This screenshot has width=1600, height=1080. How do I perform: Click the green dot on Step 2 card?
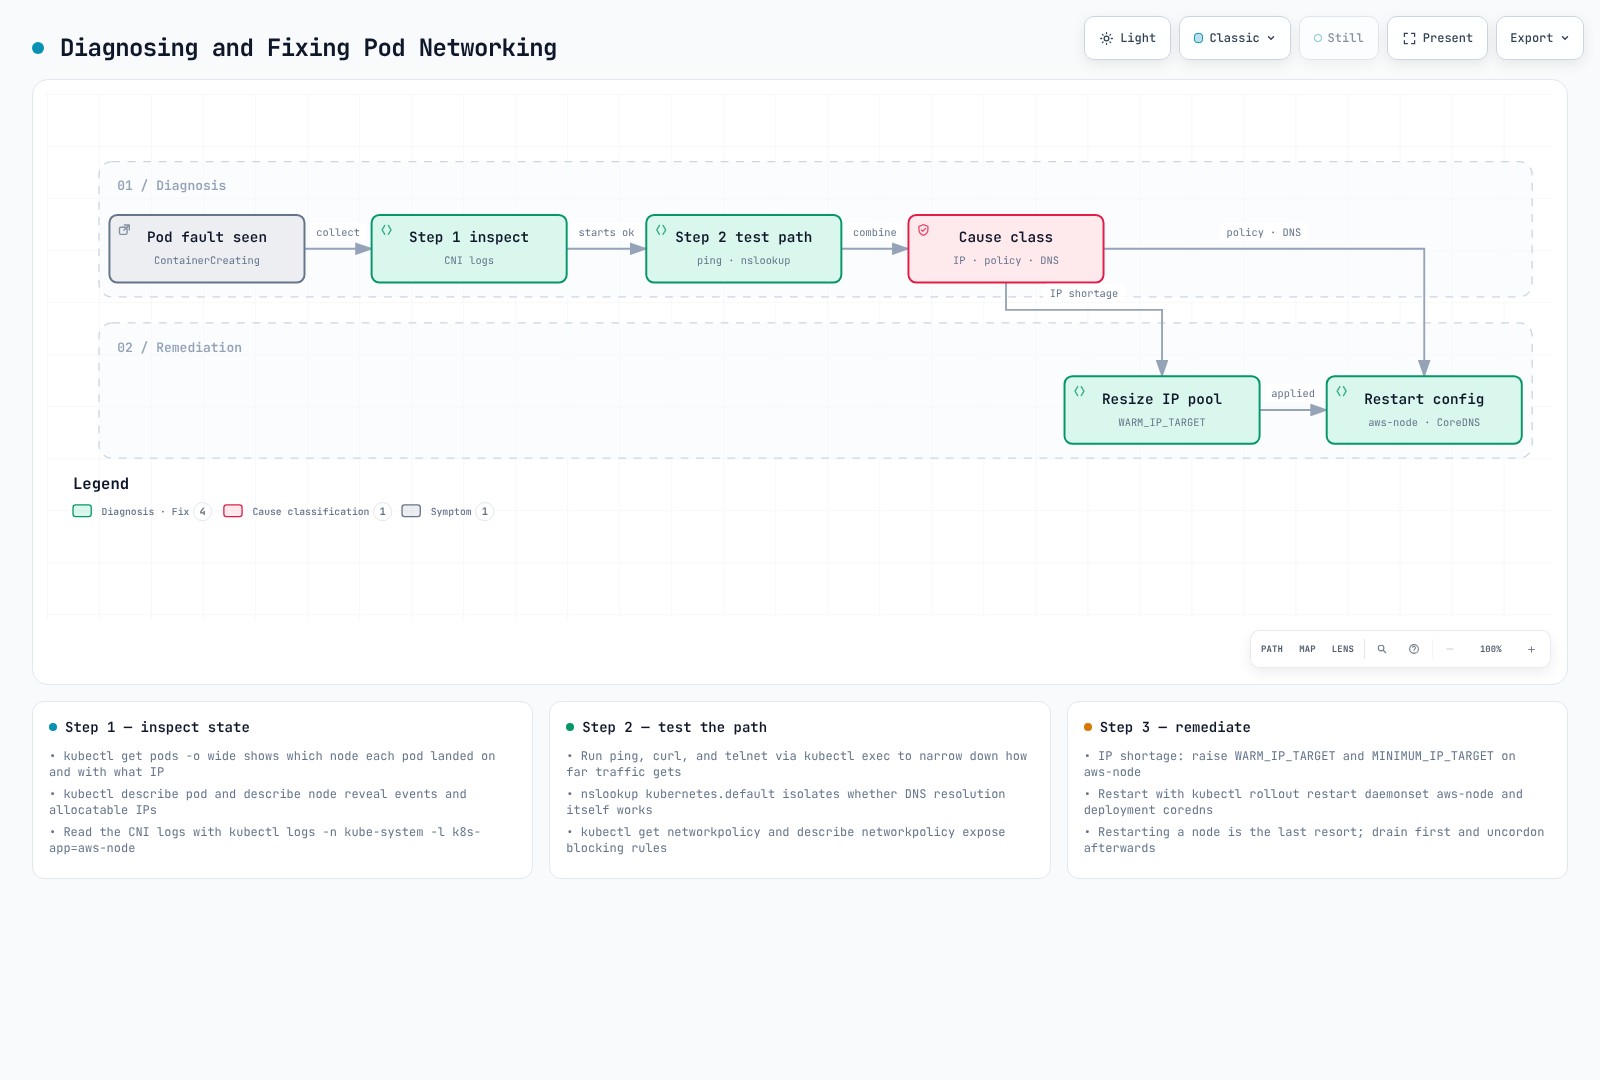click(570, 727)
